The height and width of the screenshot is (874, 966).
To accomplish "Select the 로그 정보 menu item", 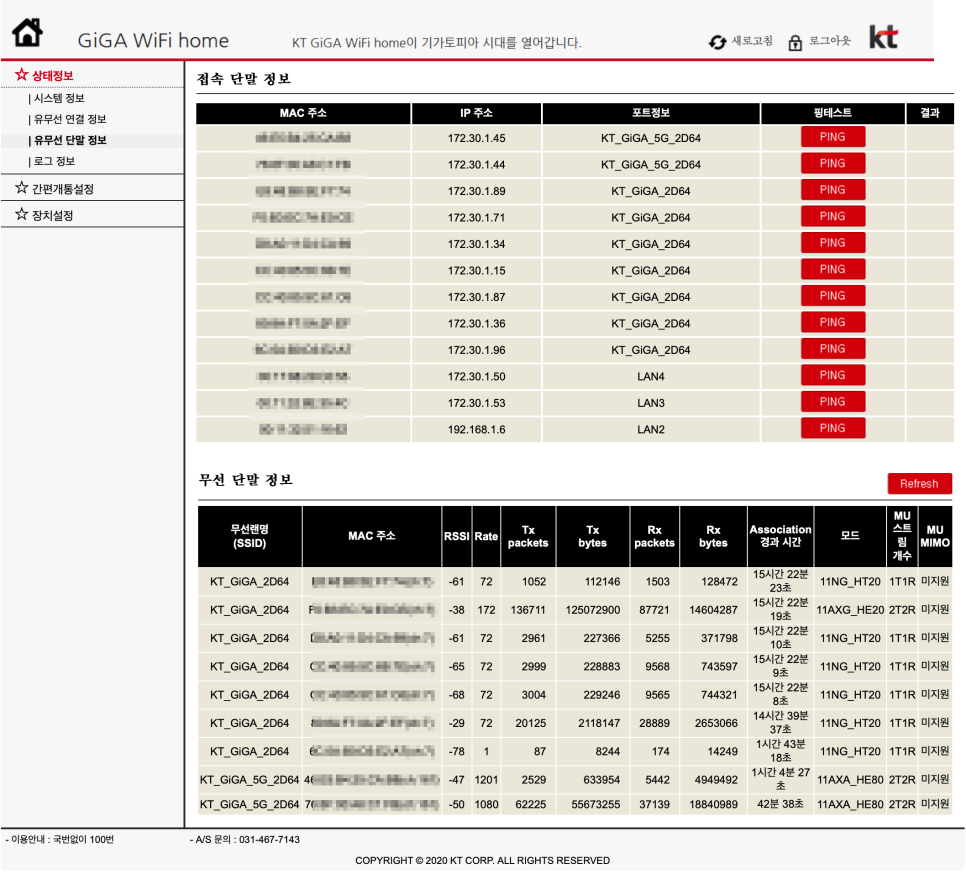I will pos(52,161).
